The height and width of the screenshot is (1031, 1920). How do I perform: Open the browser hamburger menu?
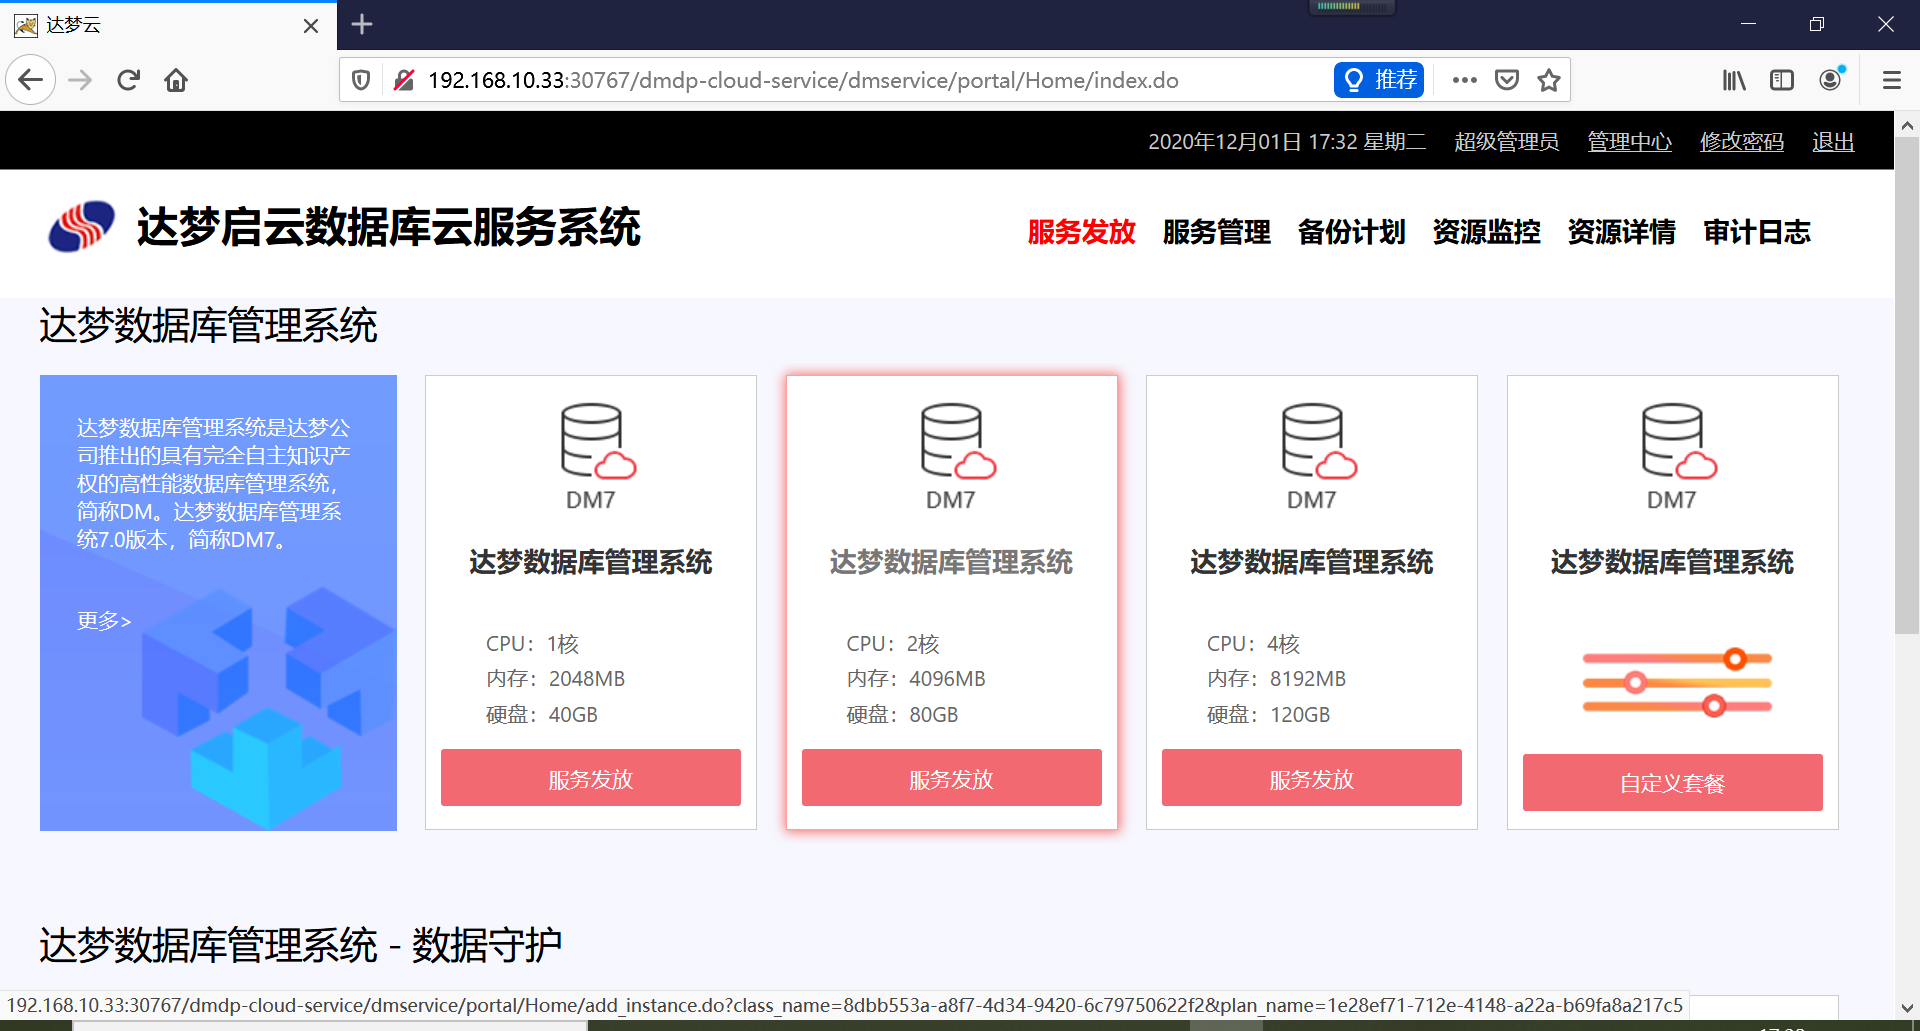pyautogui.click(x=1891, y=80)
